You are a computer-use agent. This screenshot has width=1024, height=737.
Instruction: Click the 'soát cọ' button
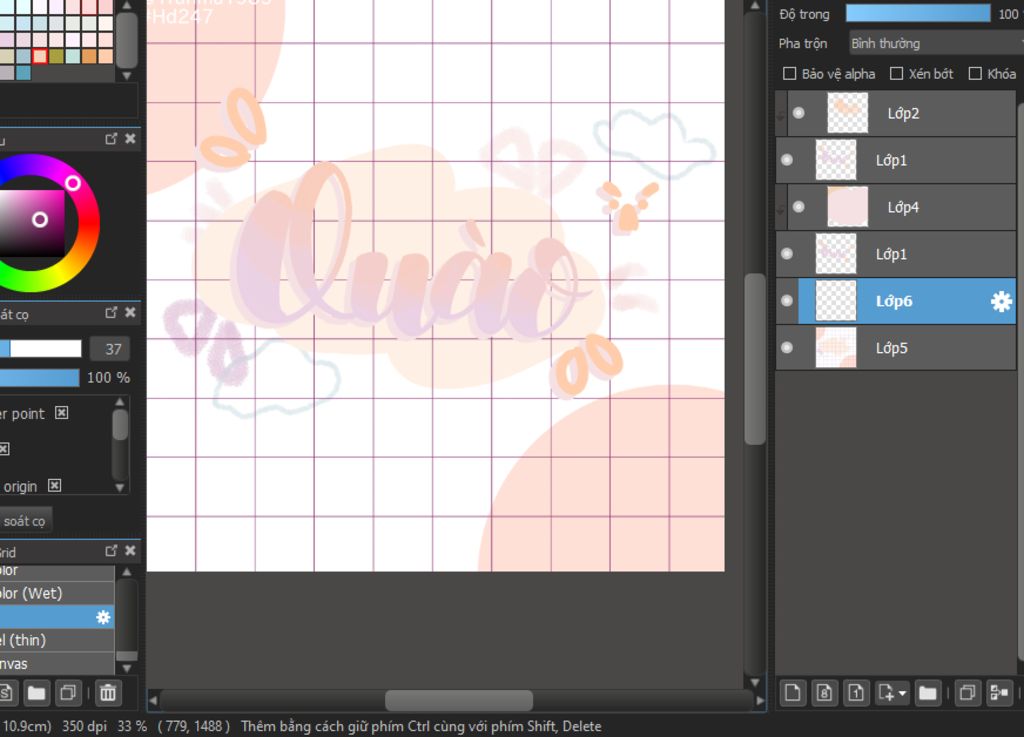[25, 521]
